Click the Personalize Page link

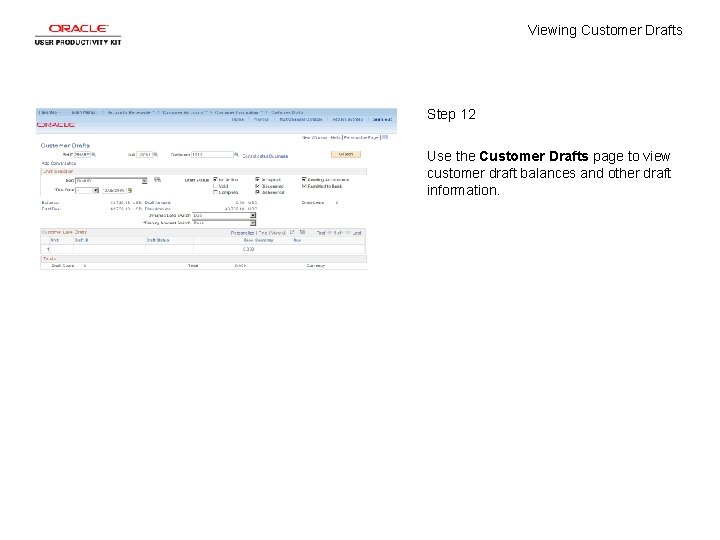(361, 137)
